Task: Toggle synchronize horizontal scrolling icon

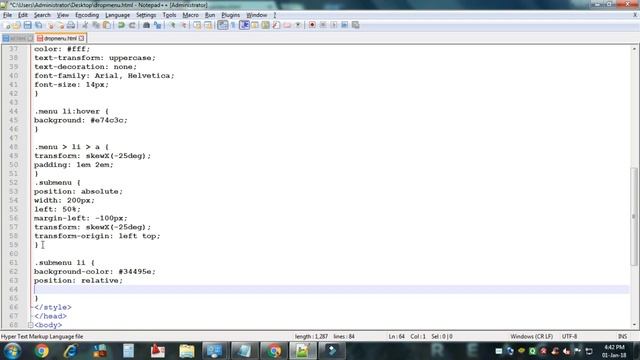Action: point(208,25)
